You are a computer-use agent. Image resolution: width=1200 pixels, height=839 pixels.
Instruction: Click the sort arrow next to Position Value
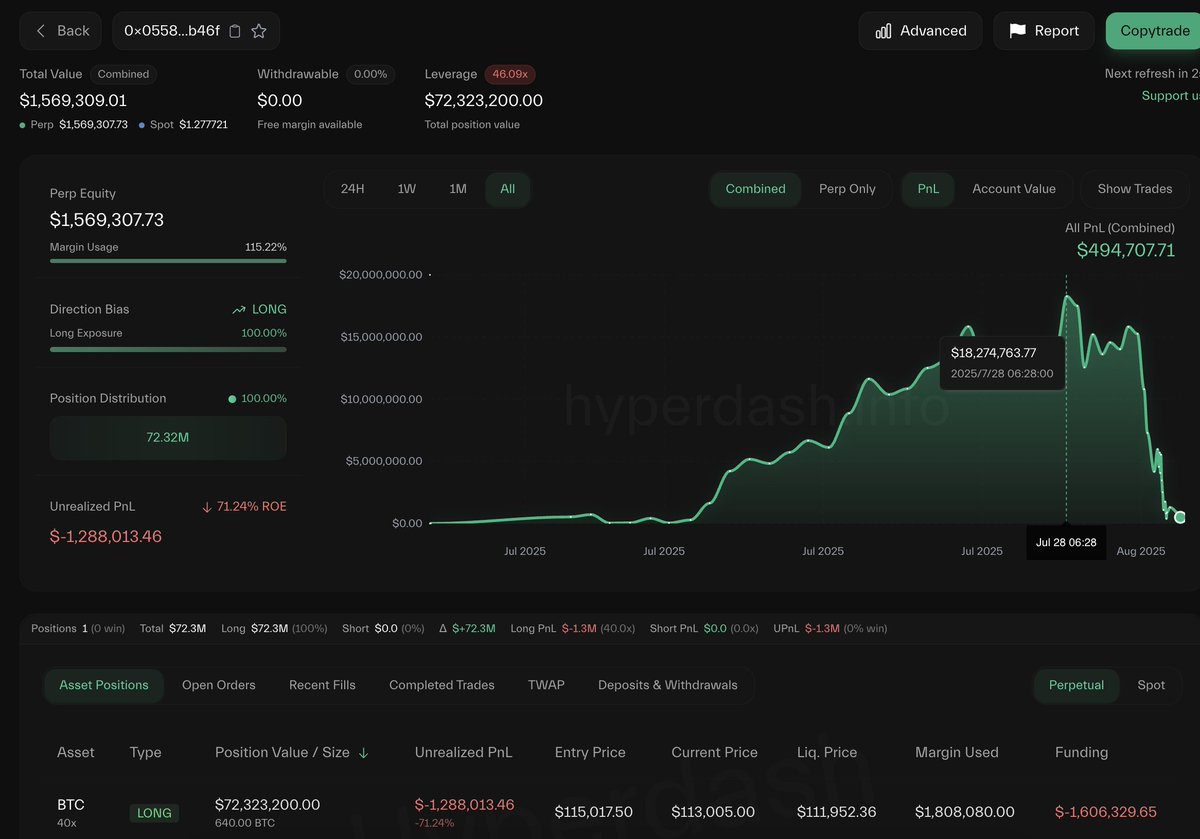coord(363,753)
